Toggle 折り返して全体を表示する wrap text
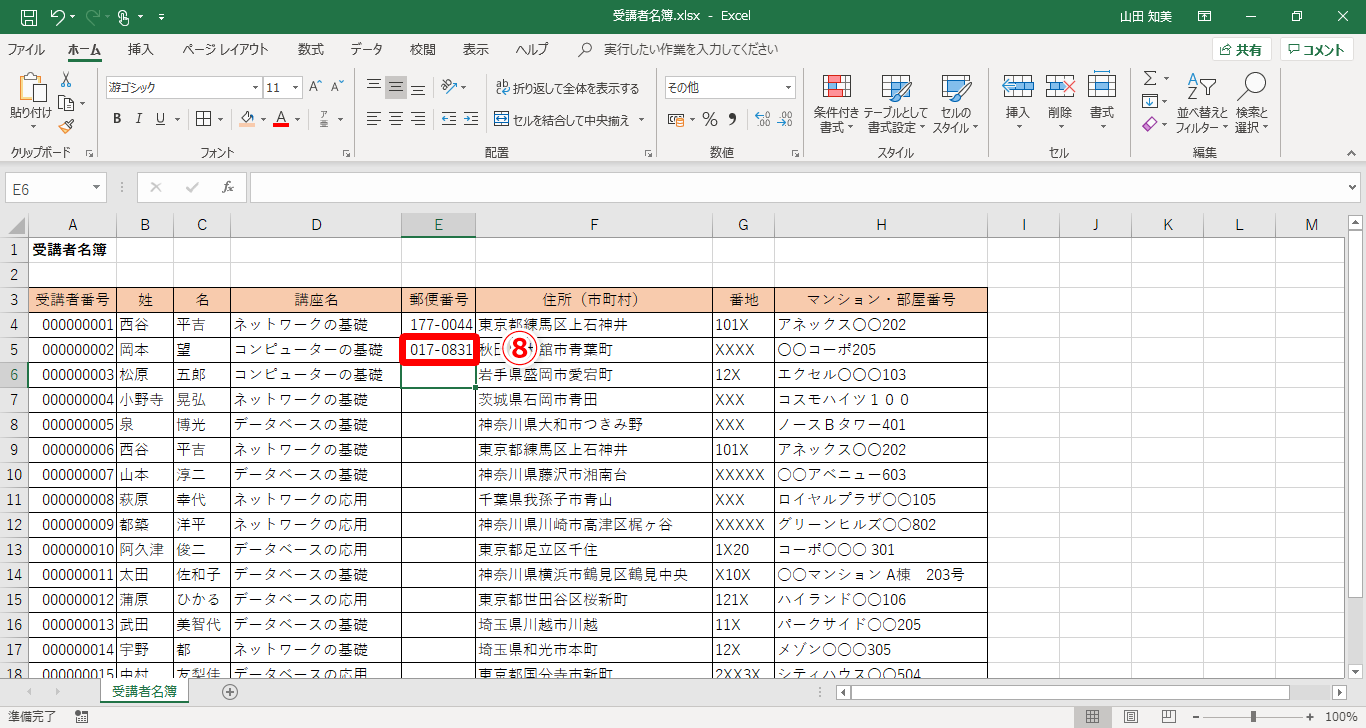Viewport: 1366px width, 728px height. (x=566, y=88)
